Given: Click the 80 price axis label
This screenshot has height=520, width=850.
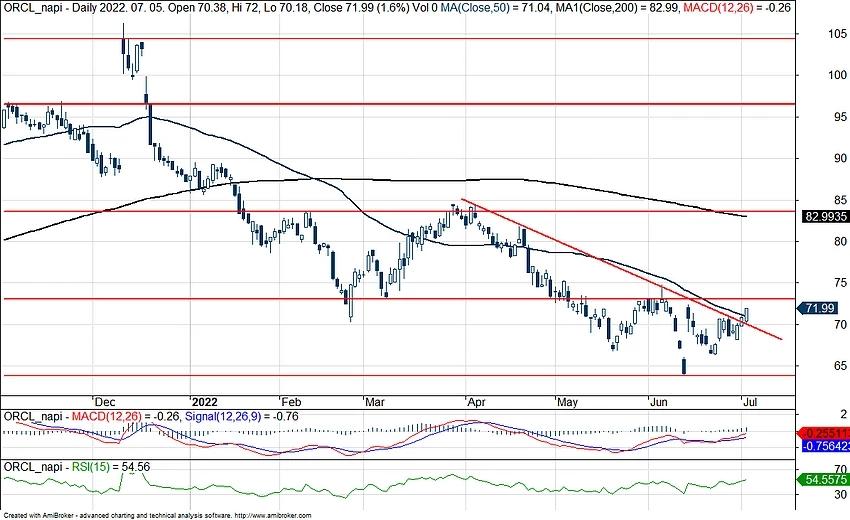Looking at the screenshot, I should [x=841, y=242].
